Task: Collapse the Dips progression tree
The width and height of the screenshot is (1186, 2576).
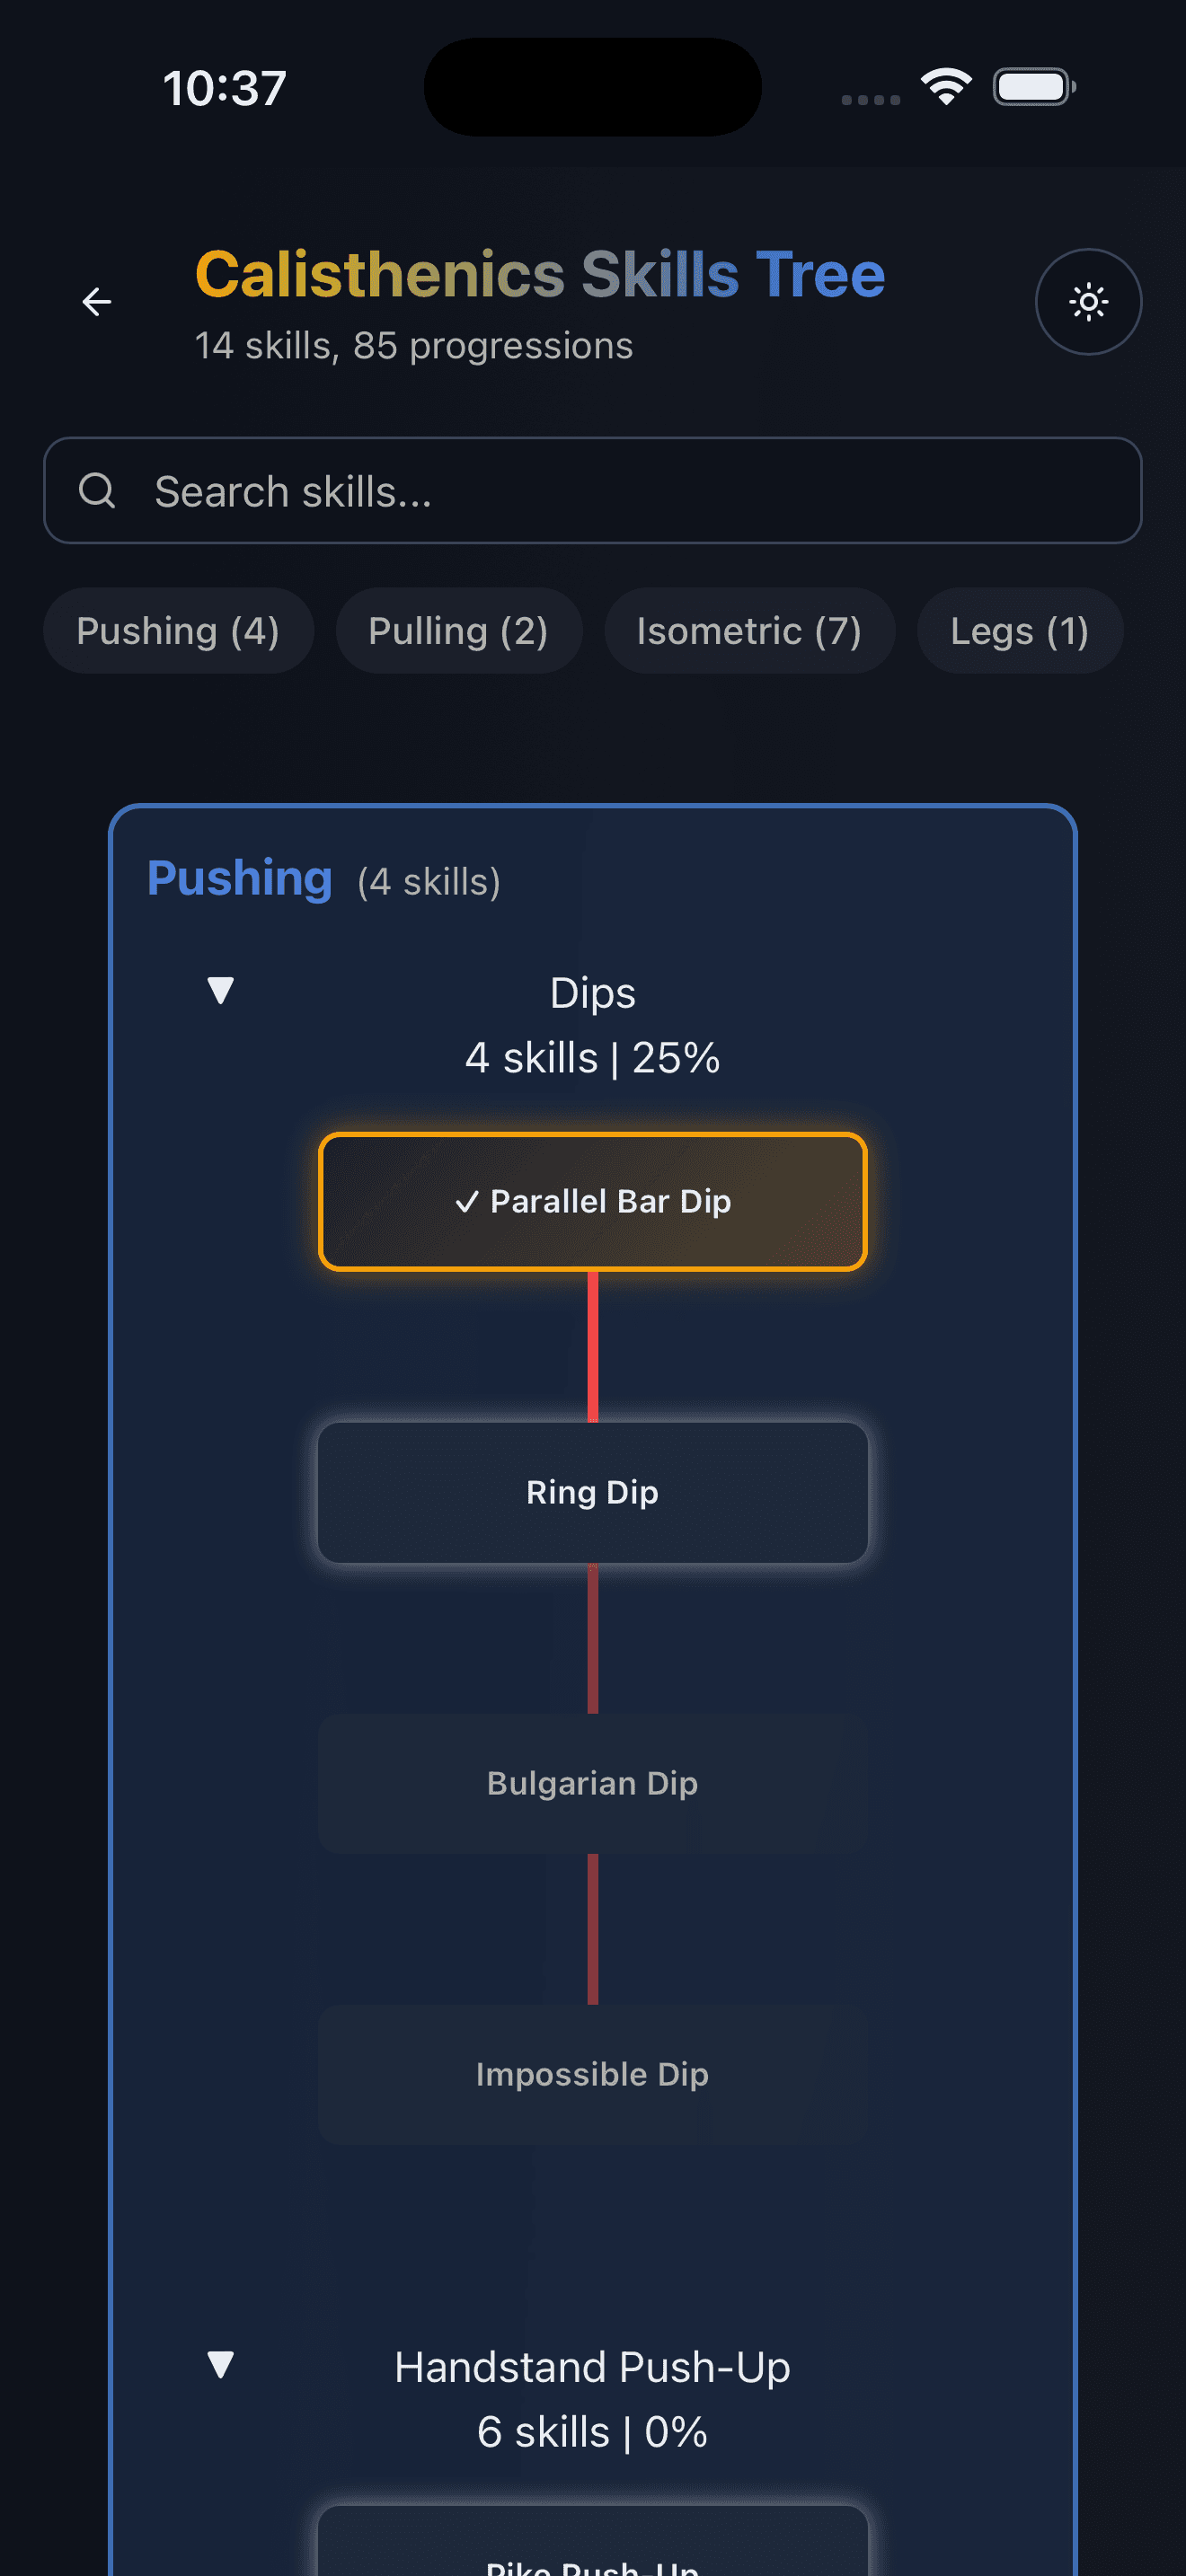Action: (219, 991)
